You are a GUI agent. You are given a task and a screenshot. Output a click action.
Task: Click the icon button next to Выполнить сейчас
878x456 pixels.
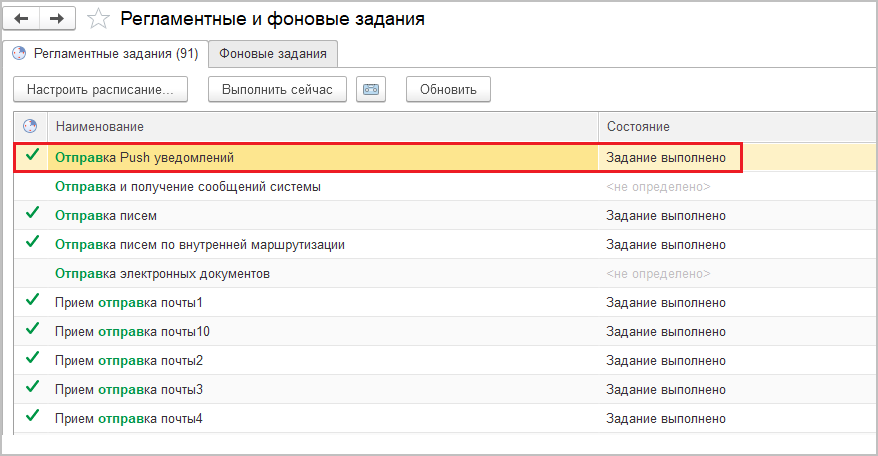372,89
